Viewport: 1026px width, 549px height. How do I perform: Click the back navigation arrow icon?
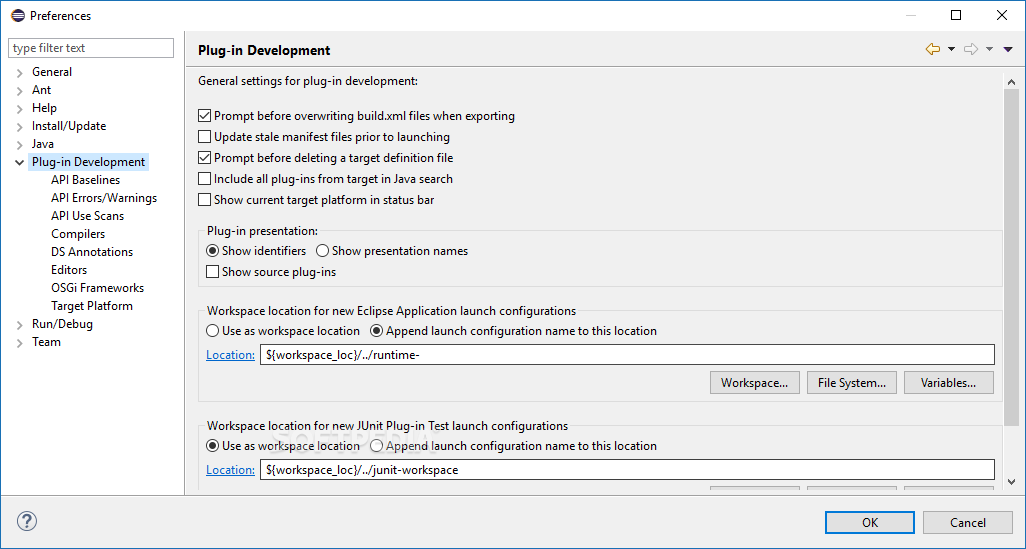pos(932,49)
